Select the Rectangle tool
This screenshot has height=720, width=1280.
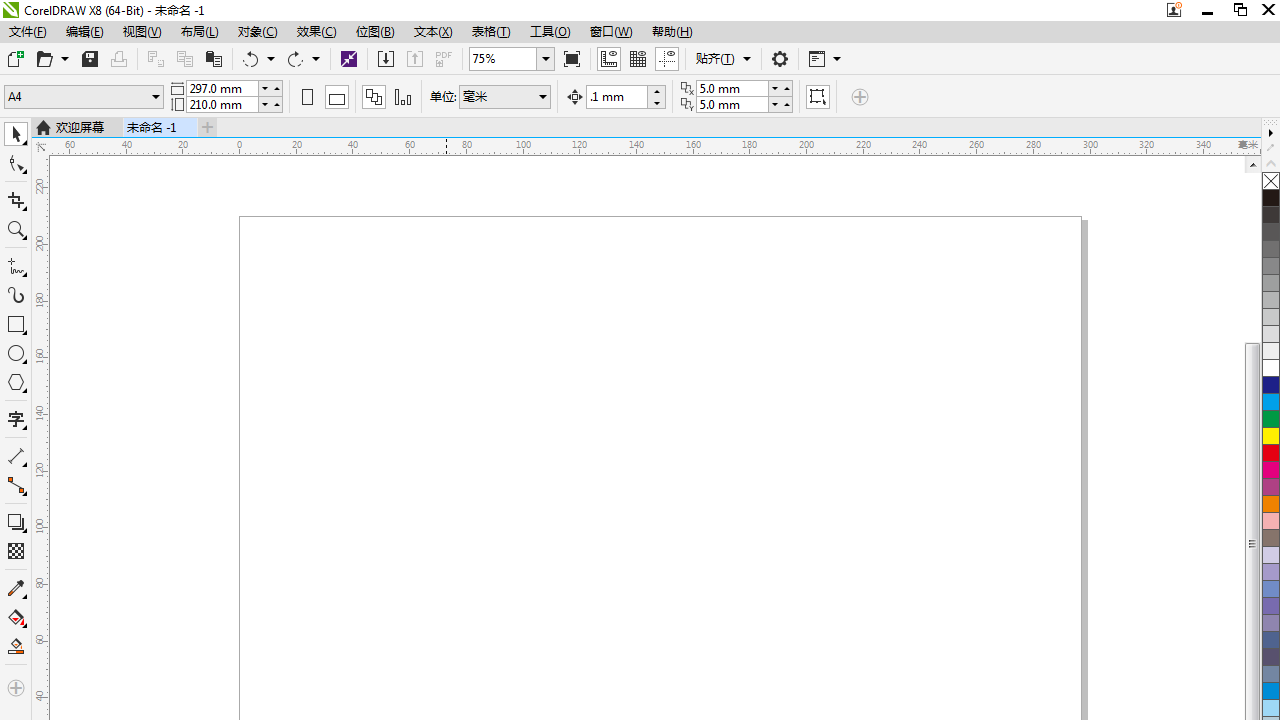click(x=16, y=325)
